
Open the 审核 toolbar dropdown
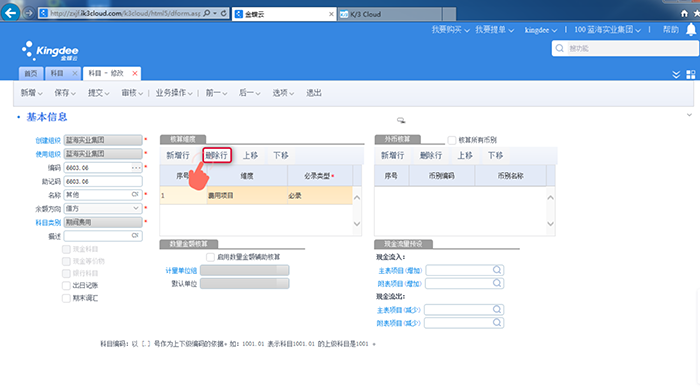[132, 93]
